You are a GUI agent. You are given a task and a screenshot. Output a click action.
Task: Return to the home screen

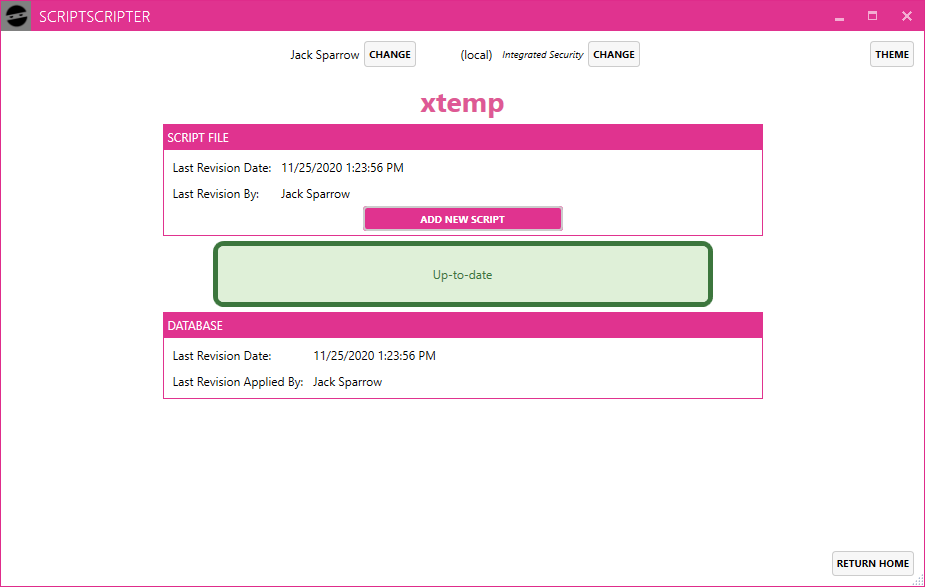coord(872,563)
